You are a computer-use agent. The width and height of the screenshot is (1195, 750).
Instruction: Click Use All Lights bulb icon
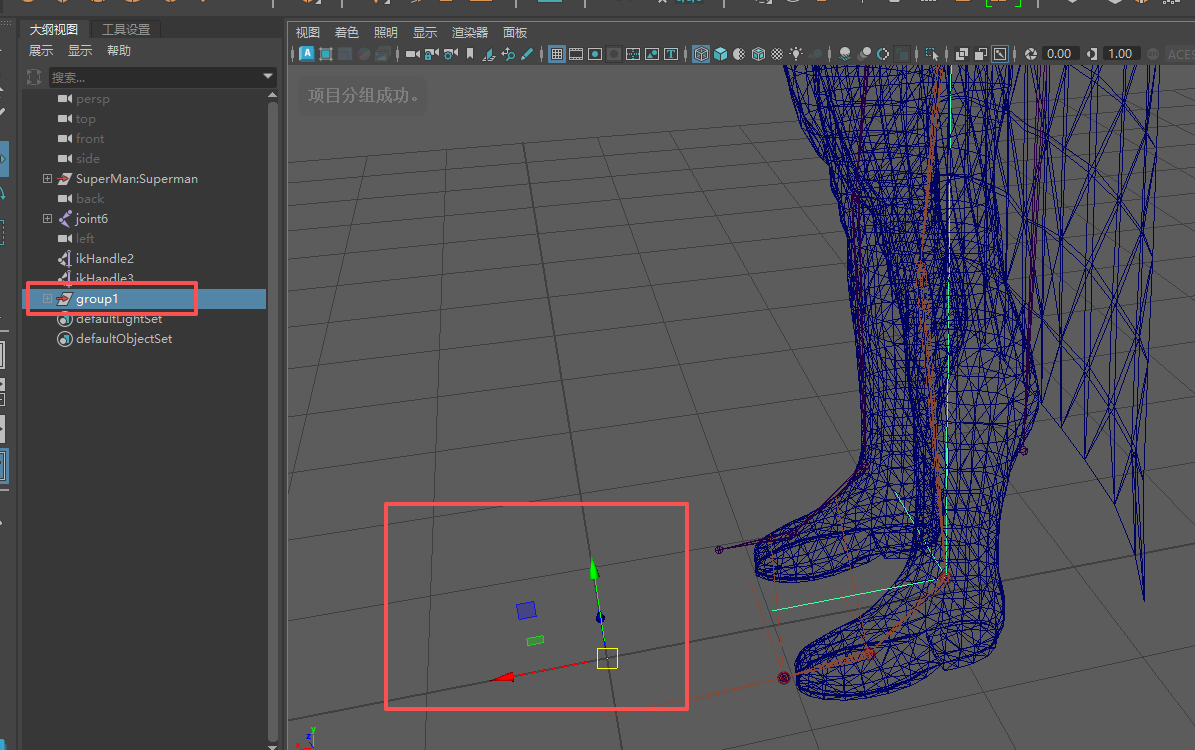796,53
